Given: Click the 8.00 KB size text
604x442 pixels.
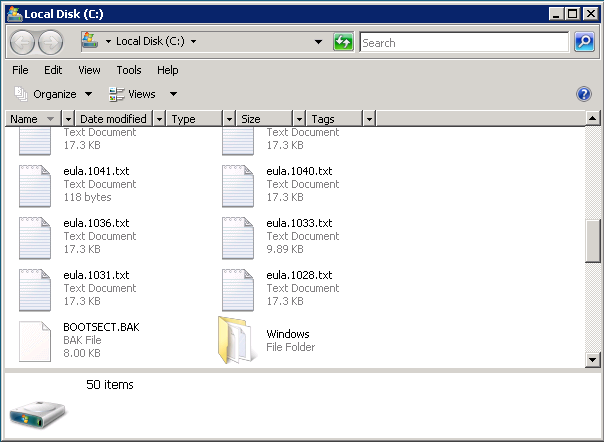Looking at the screenshot, I should tap(82, 353).
